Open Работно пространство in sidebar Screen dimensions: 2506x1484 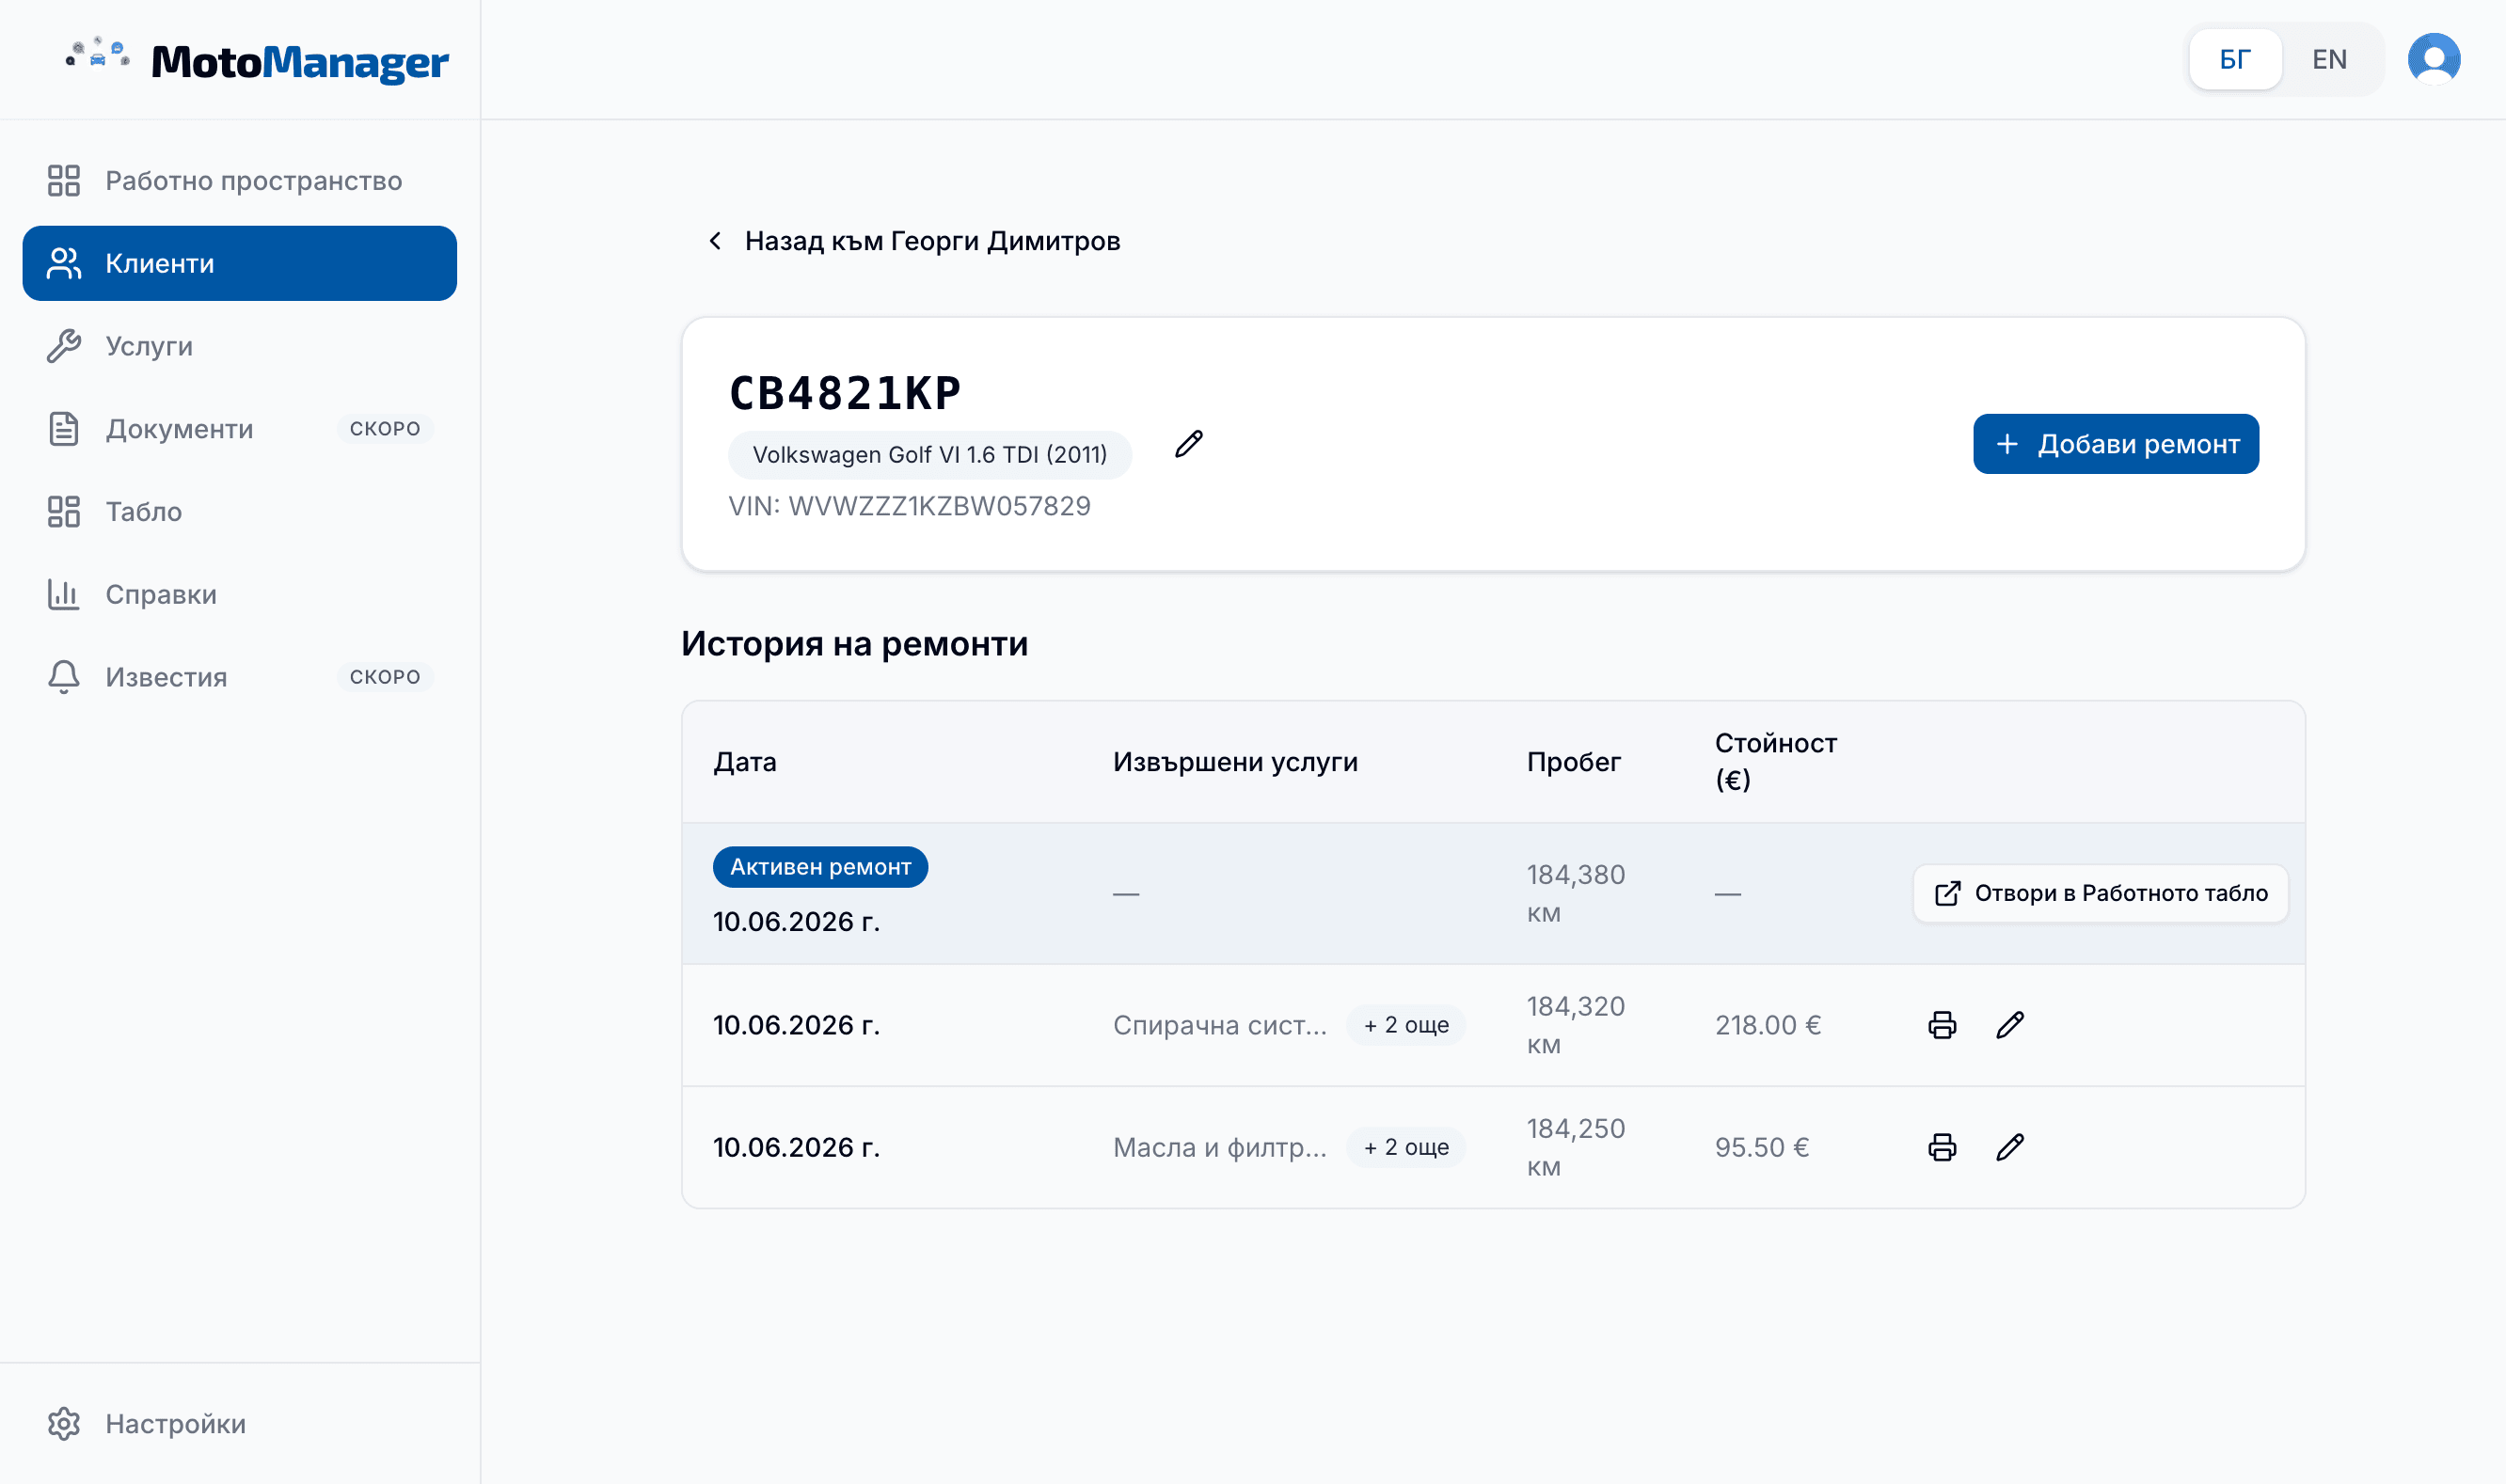[240, 181]
